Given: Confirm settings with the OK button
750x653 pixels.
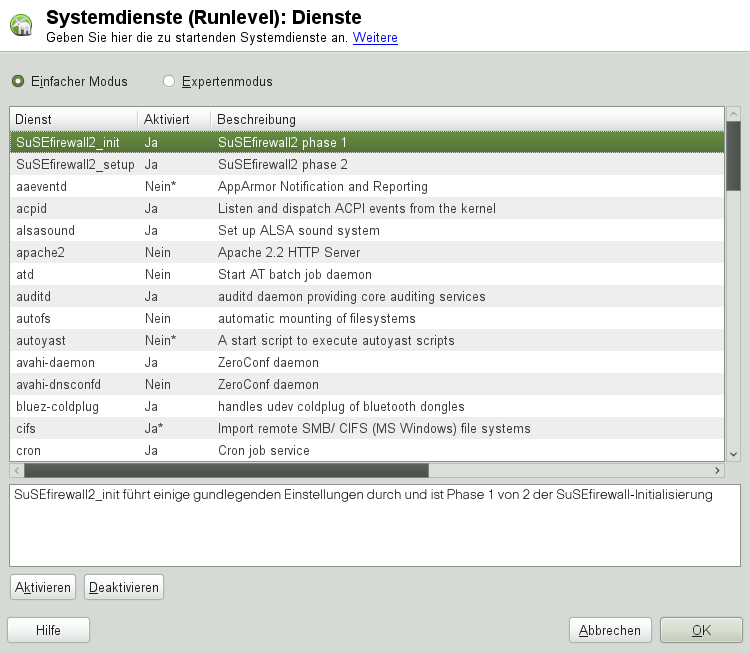Looking at the screenshot, I should click(701, 630).
